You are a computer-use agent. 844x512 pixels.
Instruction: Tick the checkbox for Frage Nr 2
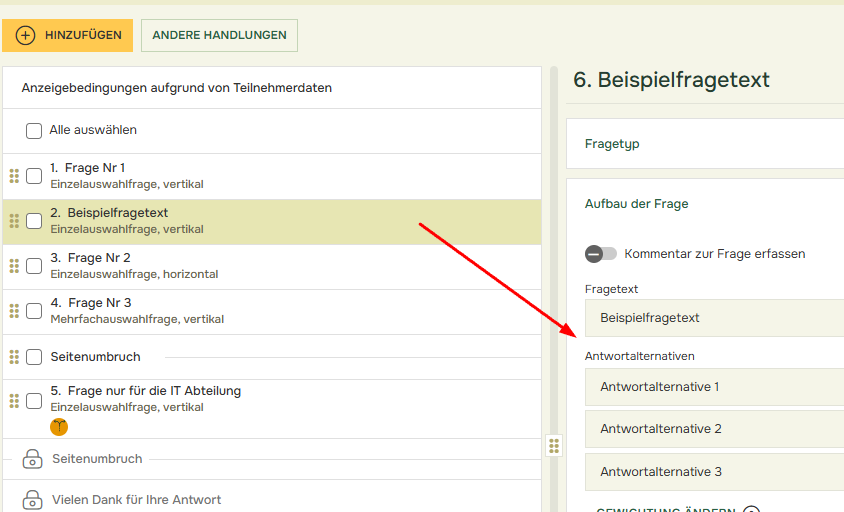pyautogui.click(x=34, y=266)
